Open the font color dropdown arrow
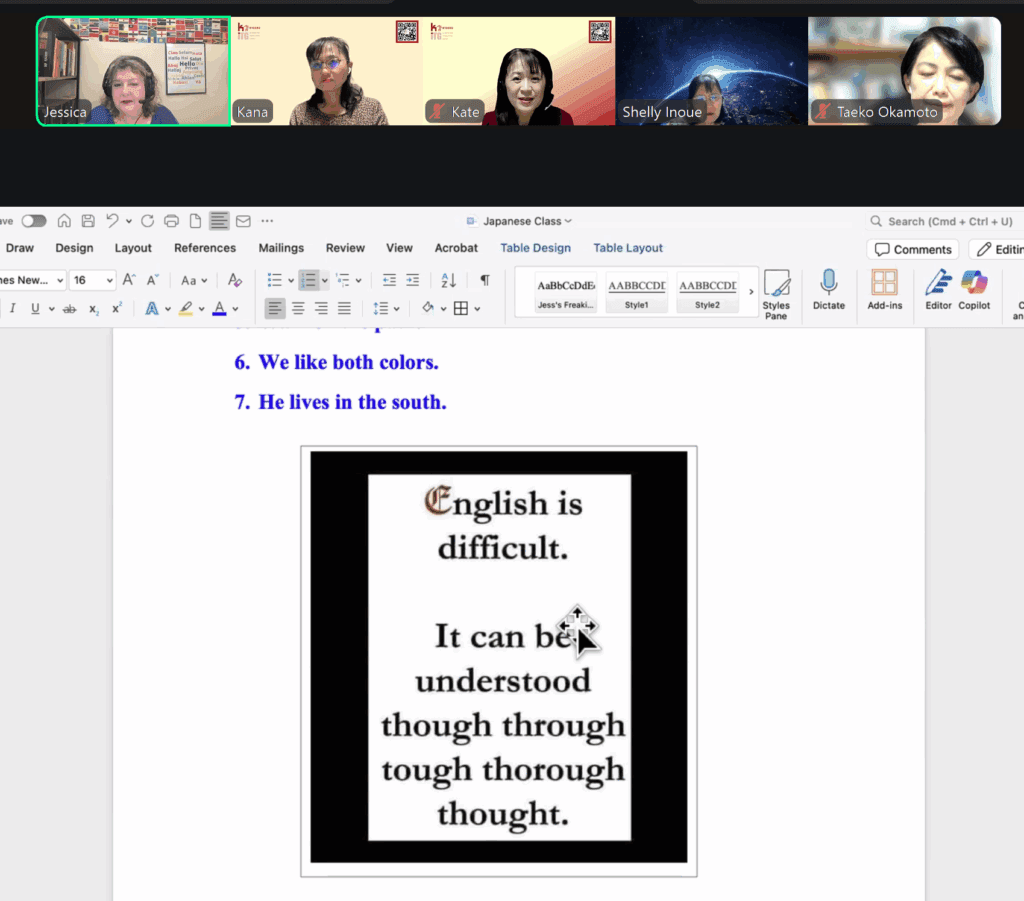Screen dimensions: 1024x901 pyautogui.click(x=235, y=309)
